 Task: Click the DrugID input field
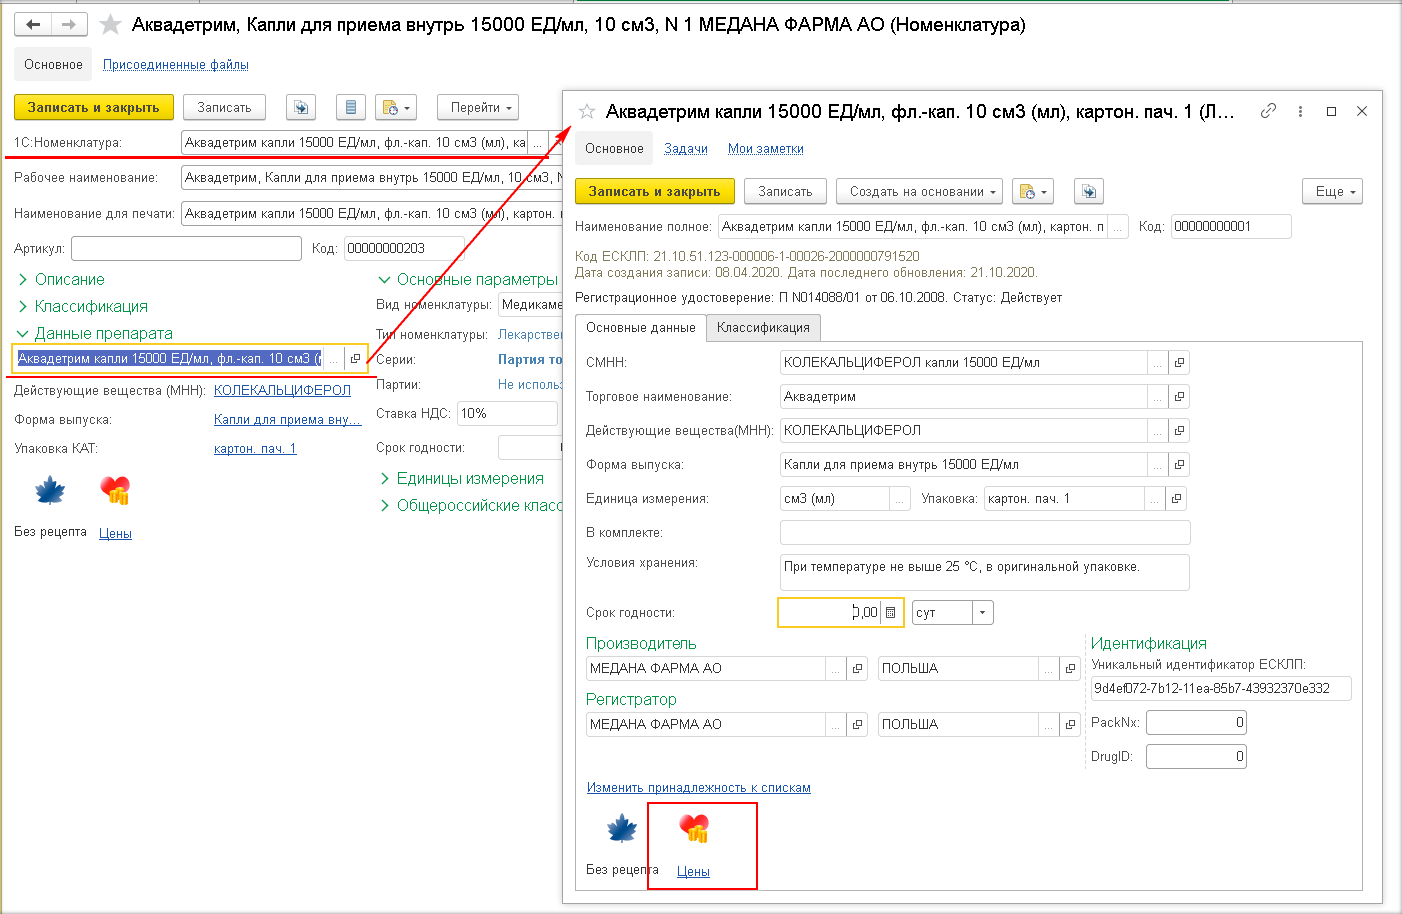pos(1196,757)
